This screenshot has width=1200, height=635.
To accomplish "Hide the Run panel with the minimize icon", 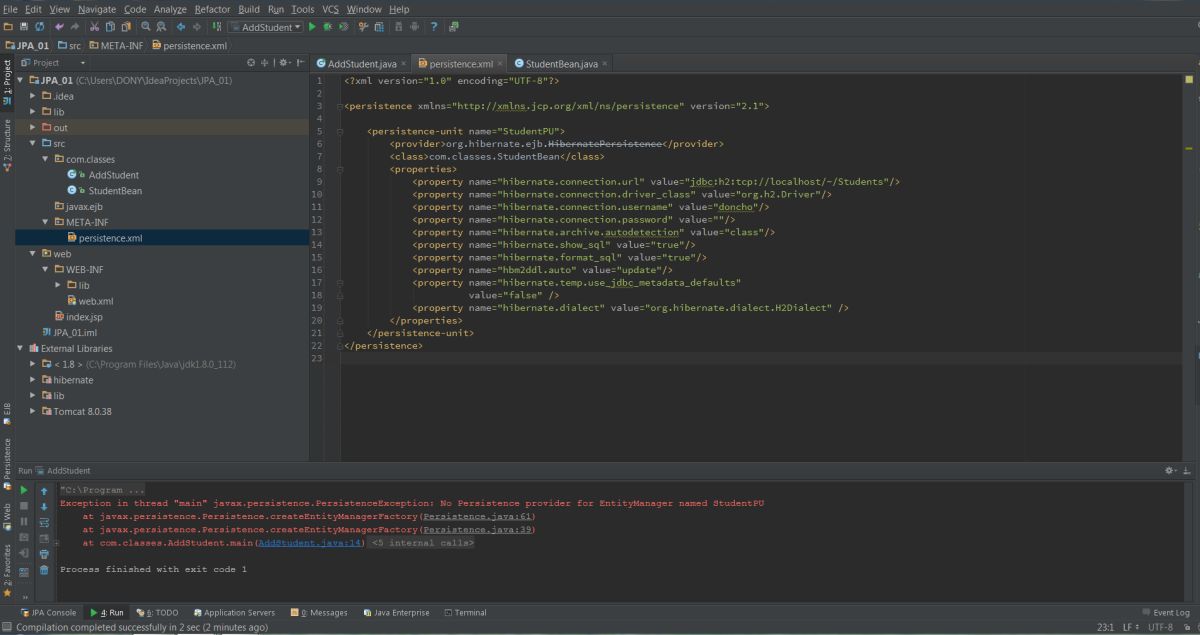I will click(x=1187, y=470).
